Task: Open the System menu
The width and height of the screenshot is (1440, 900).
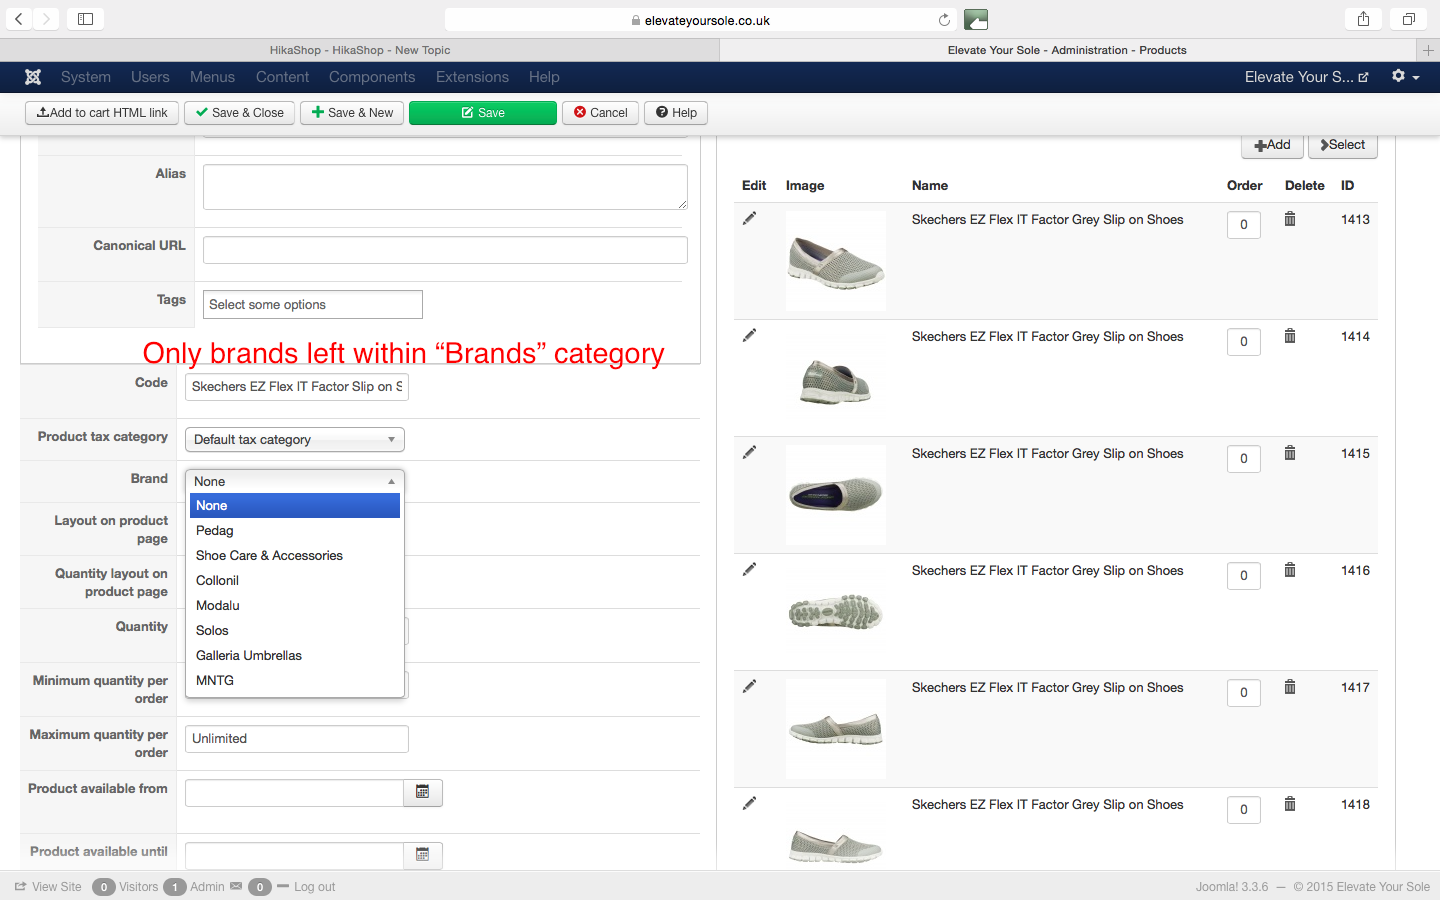Action: (86, 77)
